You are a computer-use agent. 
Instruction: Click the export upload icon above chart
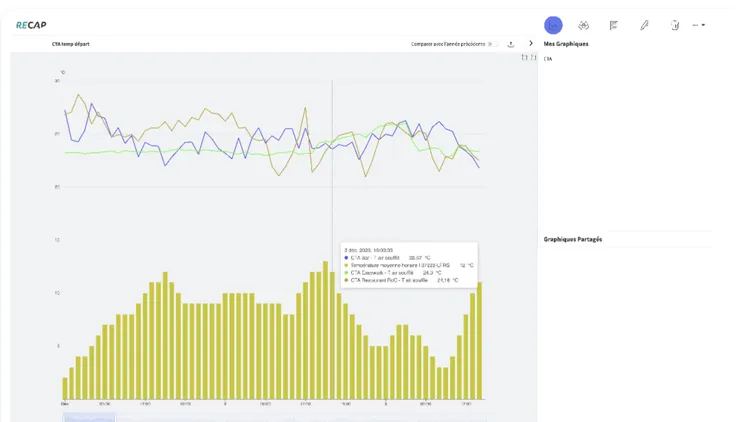click(x=511, y=44)
